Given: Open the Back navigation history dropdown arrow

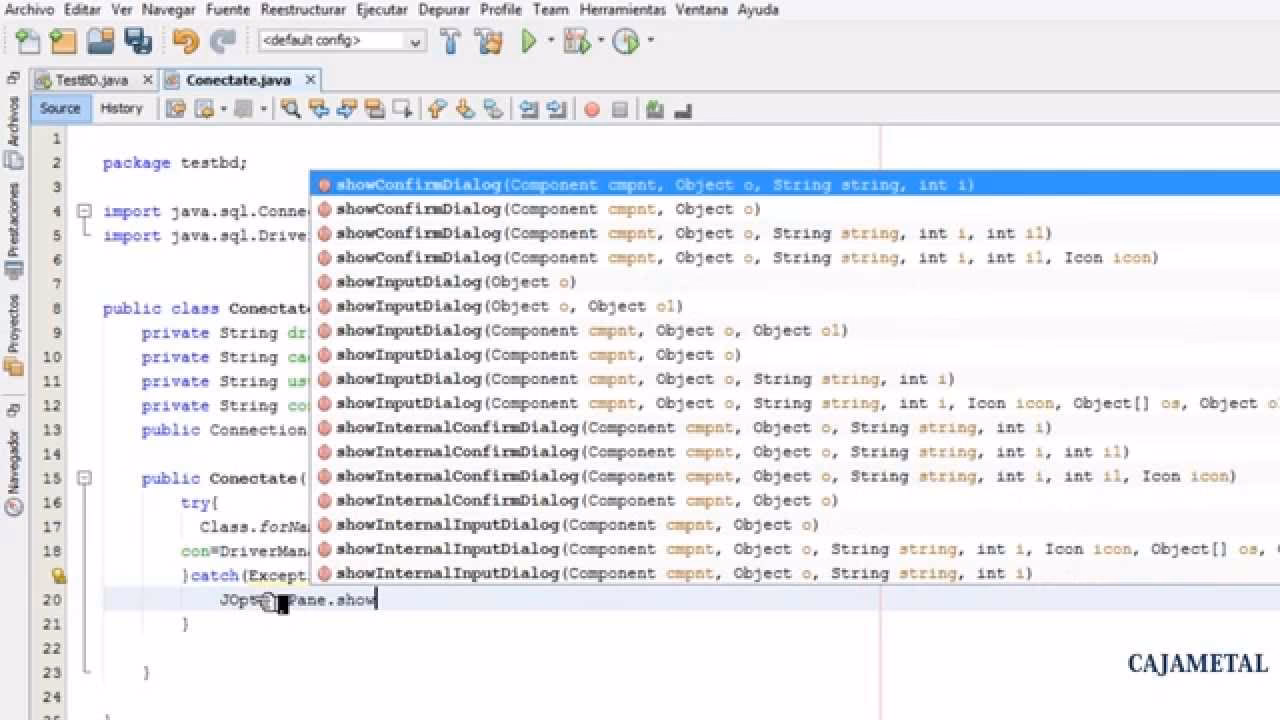Looking at the screenshot, I should (222, 109).
